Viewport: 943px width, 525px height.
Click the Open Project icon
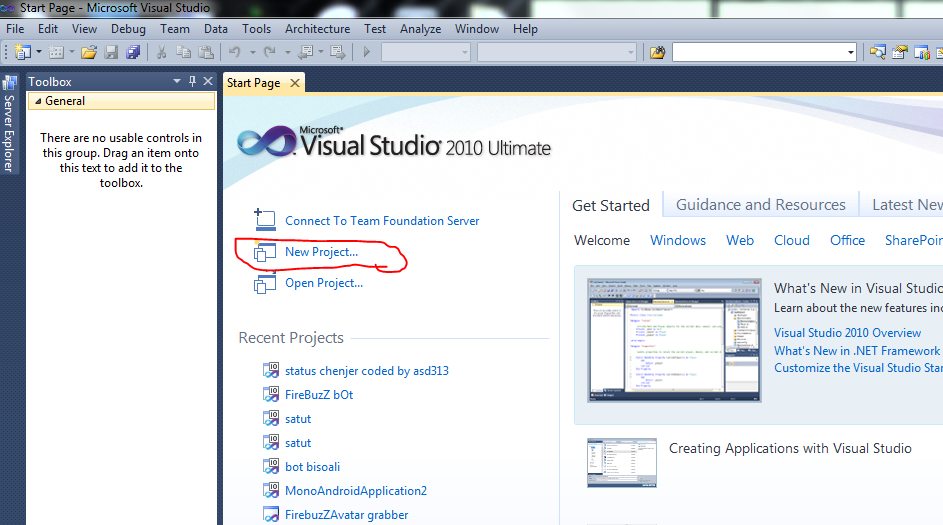(265, 283)
